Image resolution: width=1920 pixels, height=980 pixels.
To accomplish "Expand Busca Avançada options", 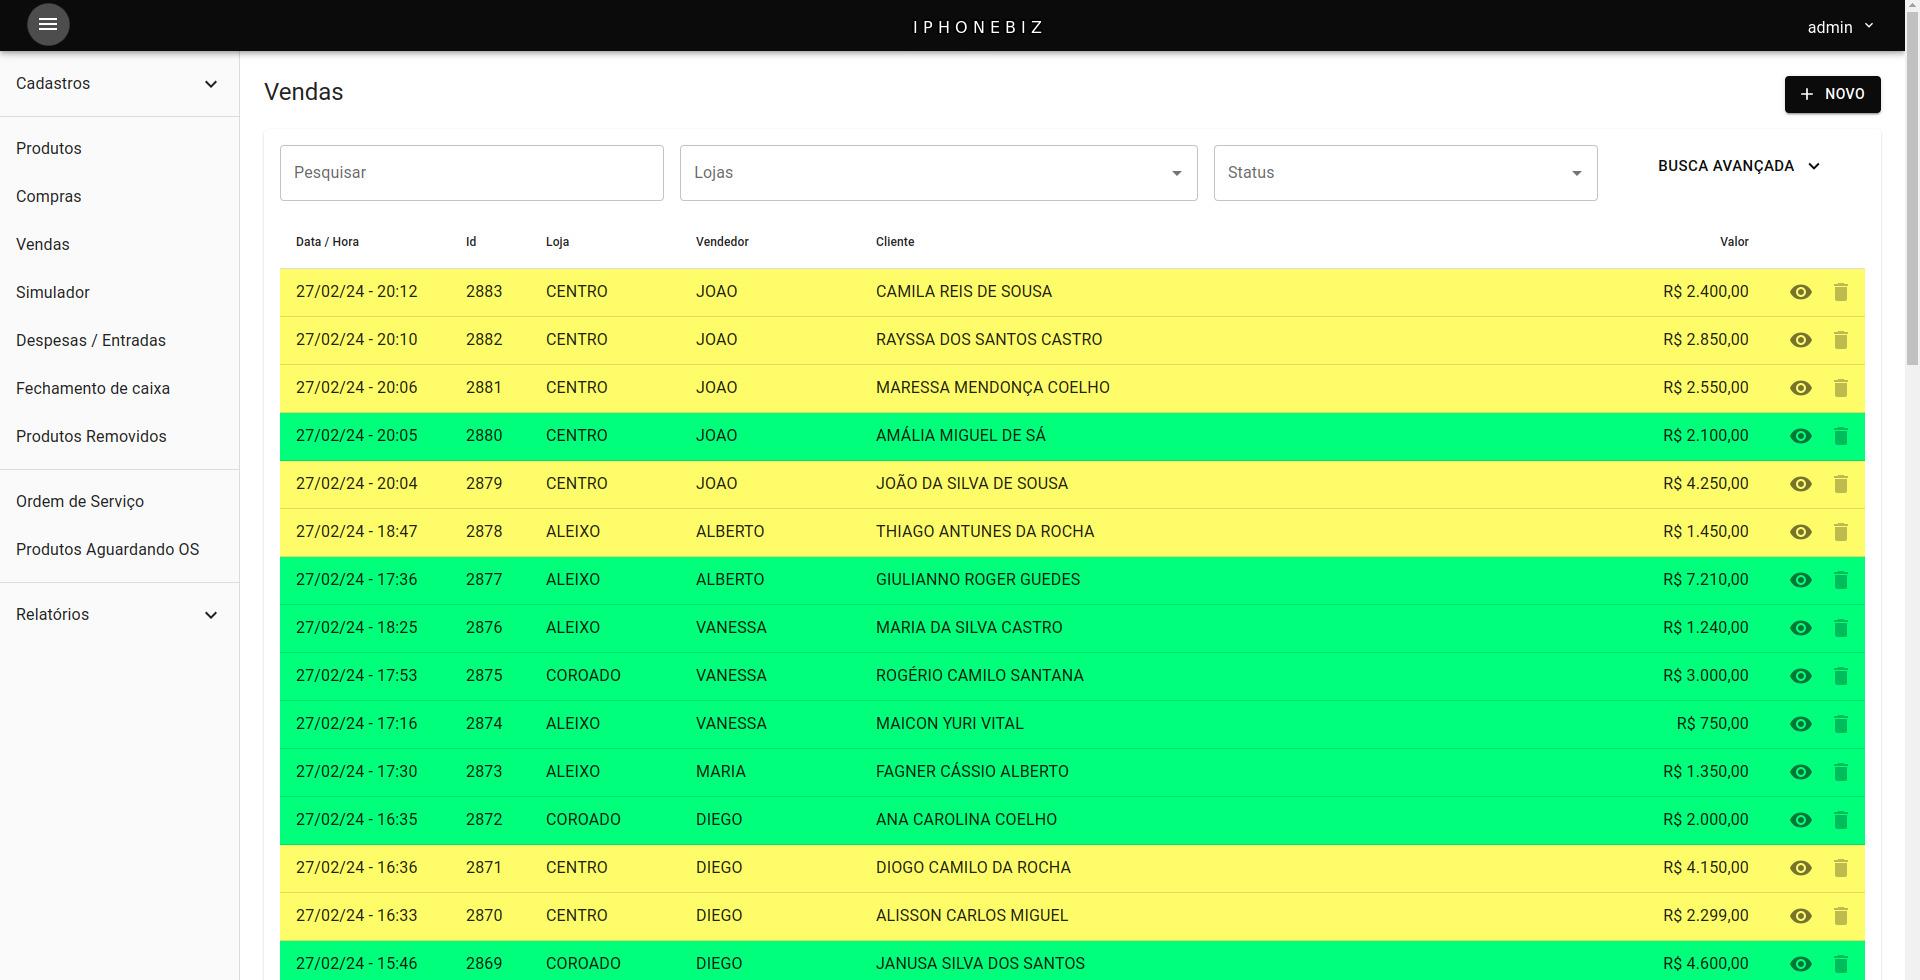I will (1738, 166).
